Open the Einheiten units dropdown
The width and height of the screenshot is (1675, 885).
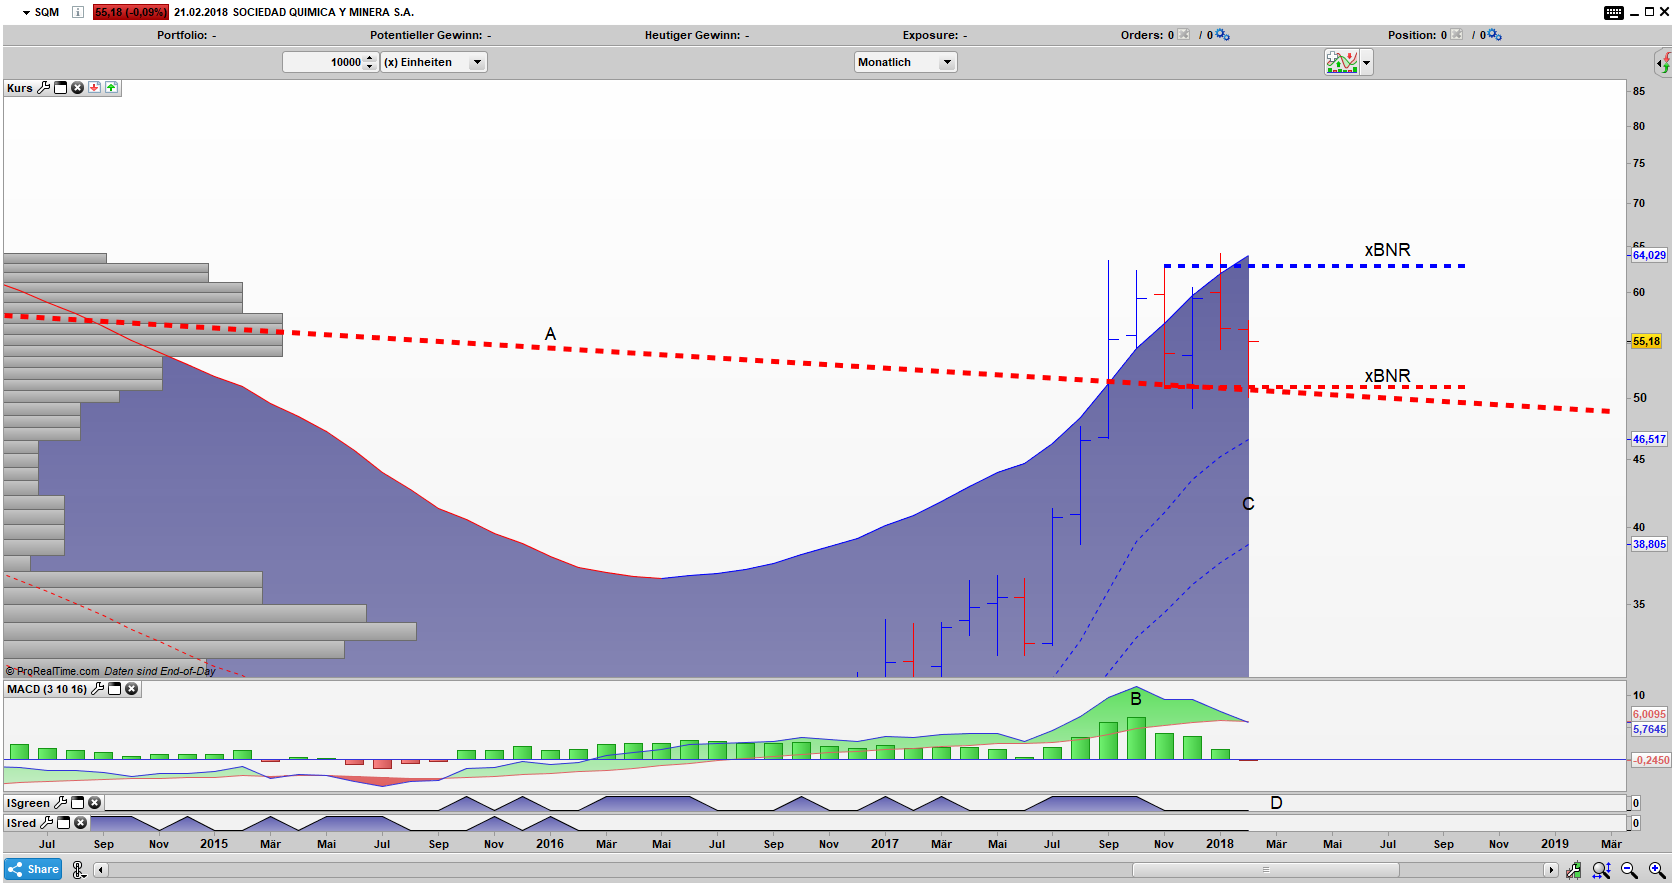tap(477, 62)
